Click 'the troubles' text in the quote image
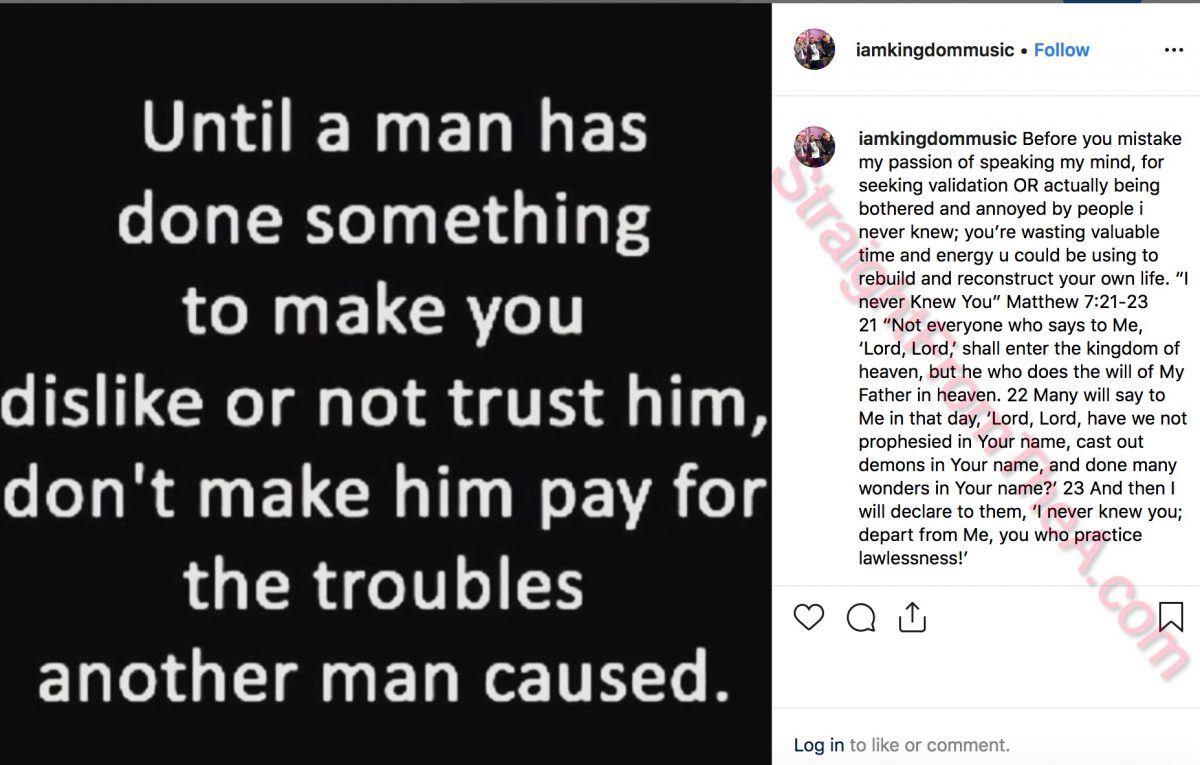1200x765 pixels. point(384,584)
